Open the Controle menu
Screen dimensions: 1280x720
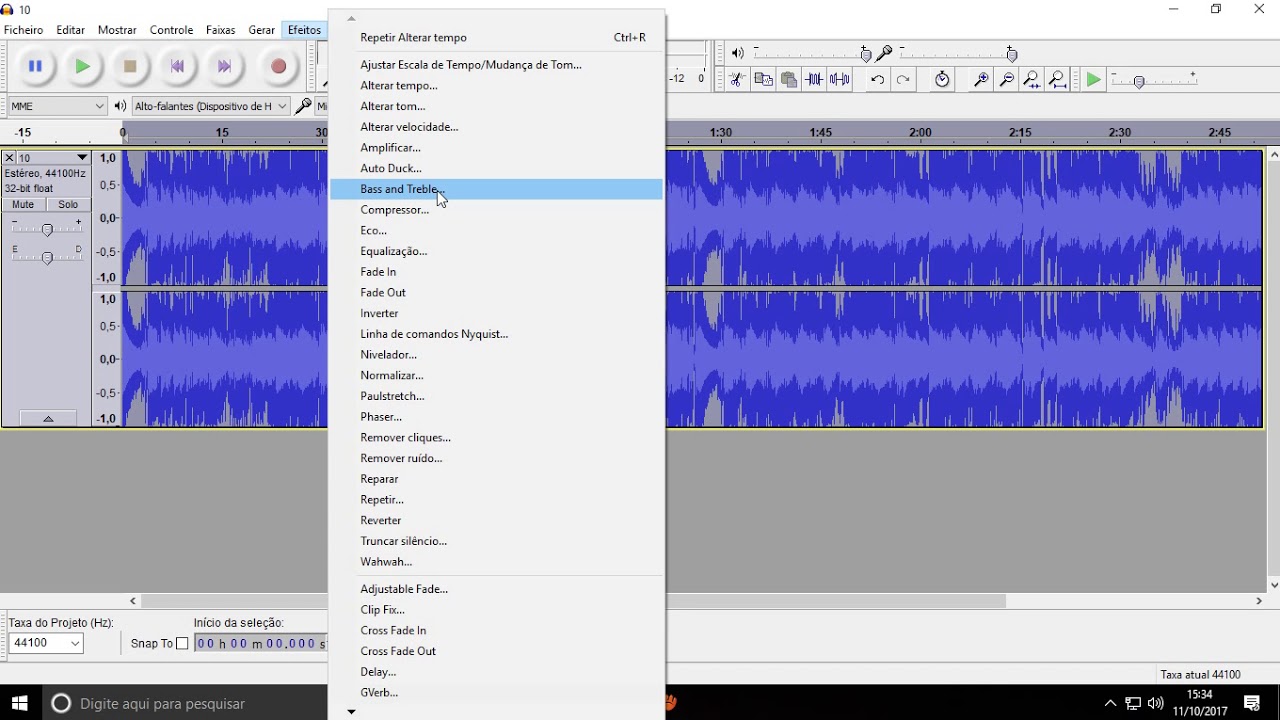[171, 30]
